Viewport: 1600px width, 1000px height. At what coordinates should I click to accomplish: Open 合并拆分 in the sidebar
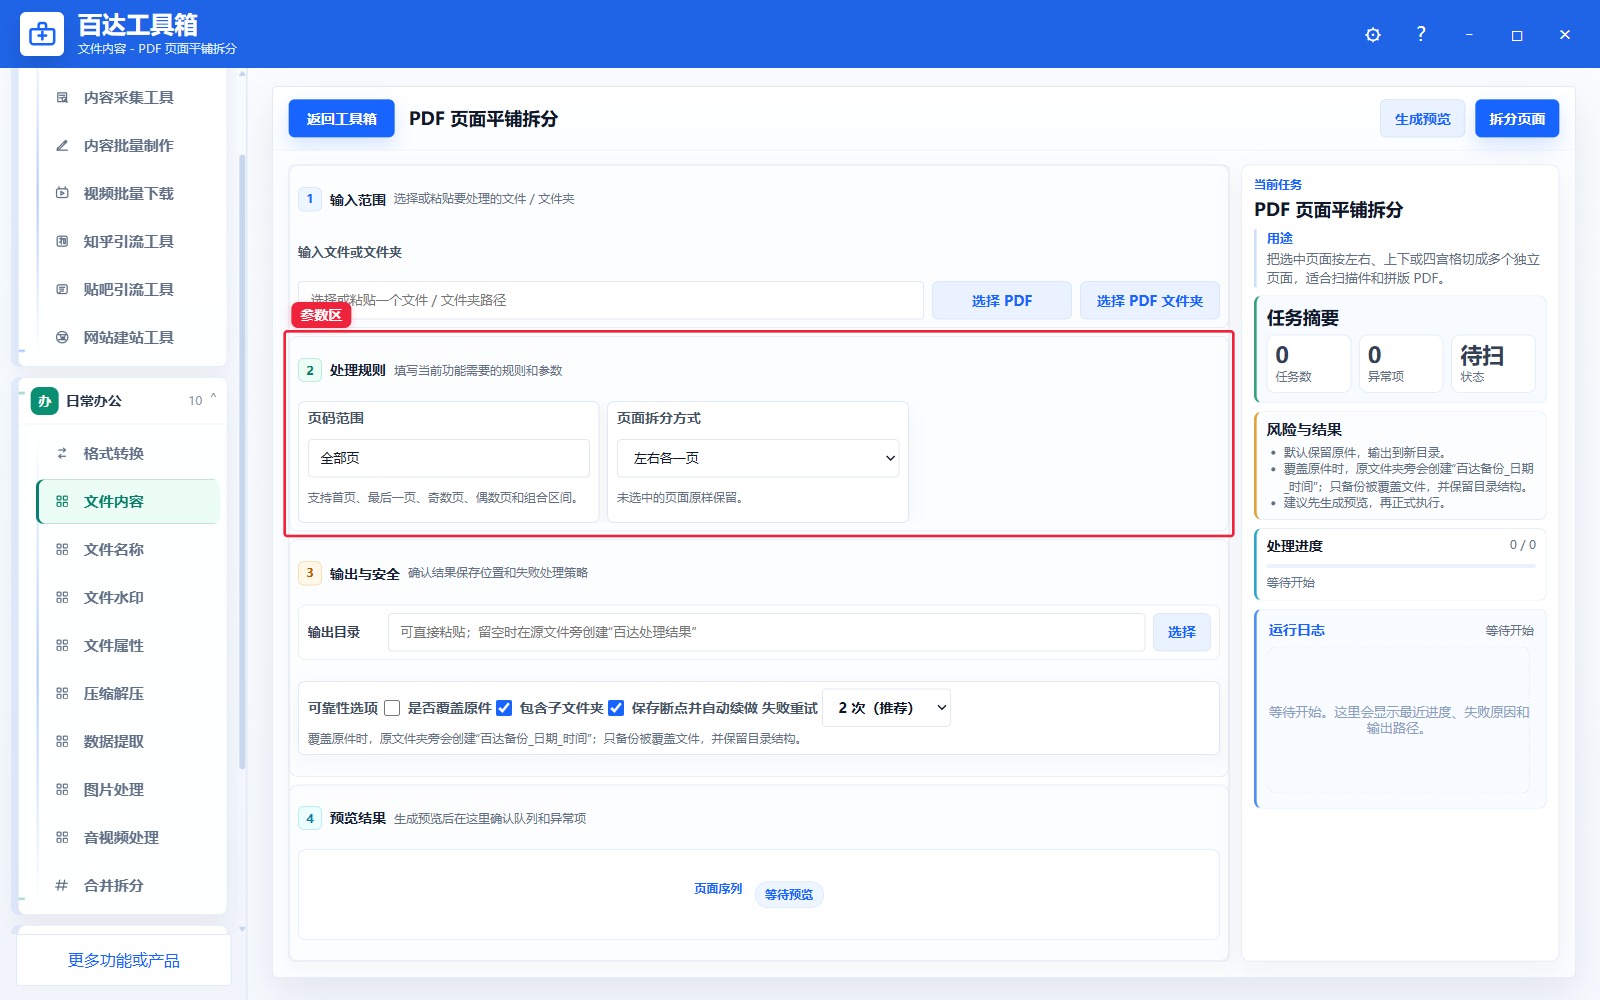(128, 886)
